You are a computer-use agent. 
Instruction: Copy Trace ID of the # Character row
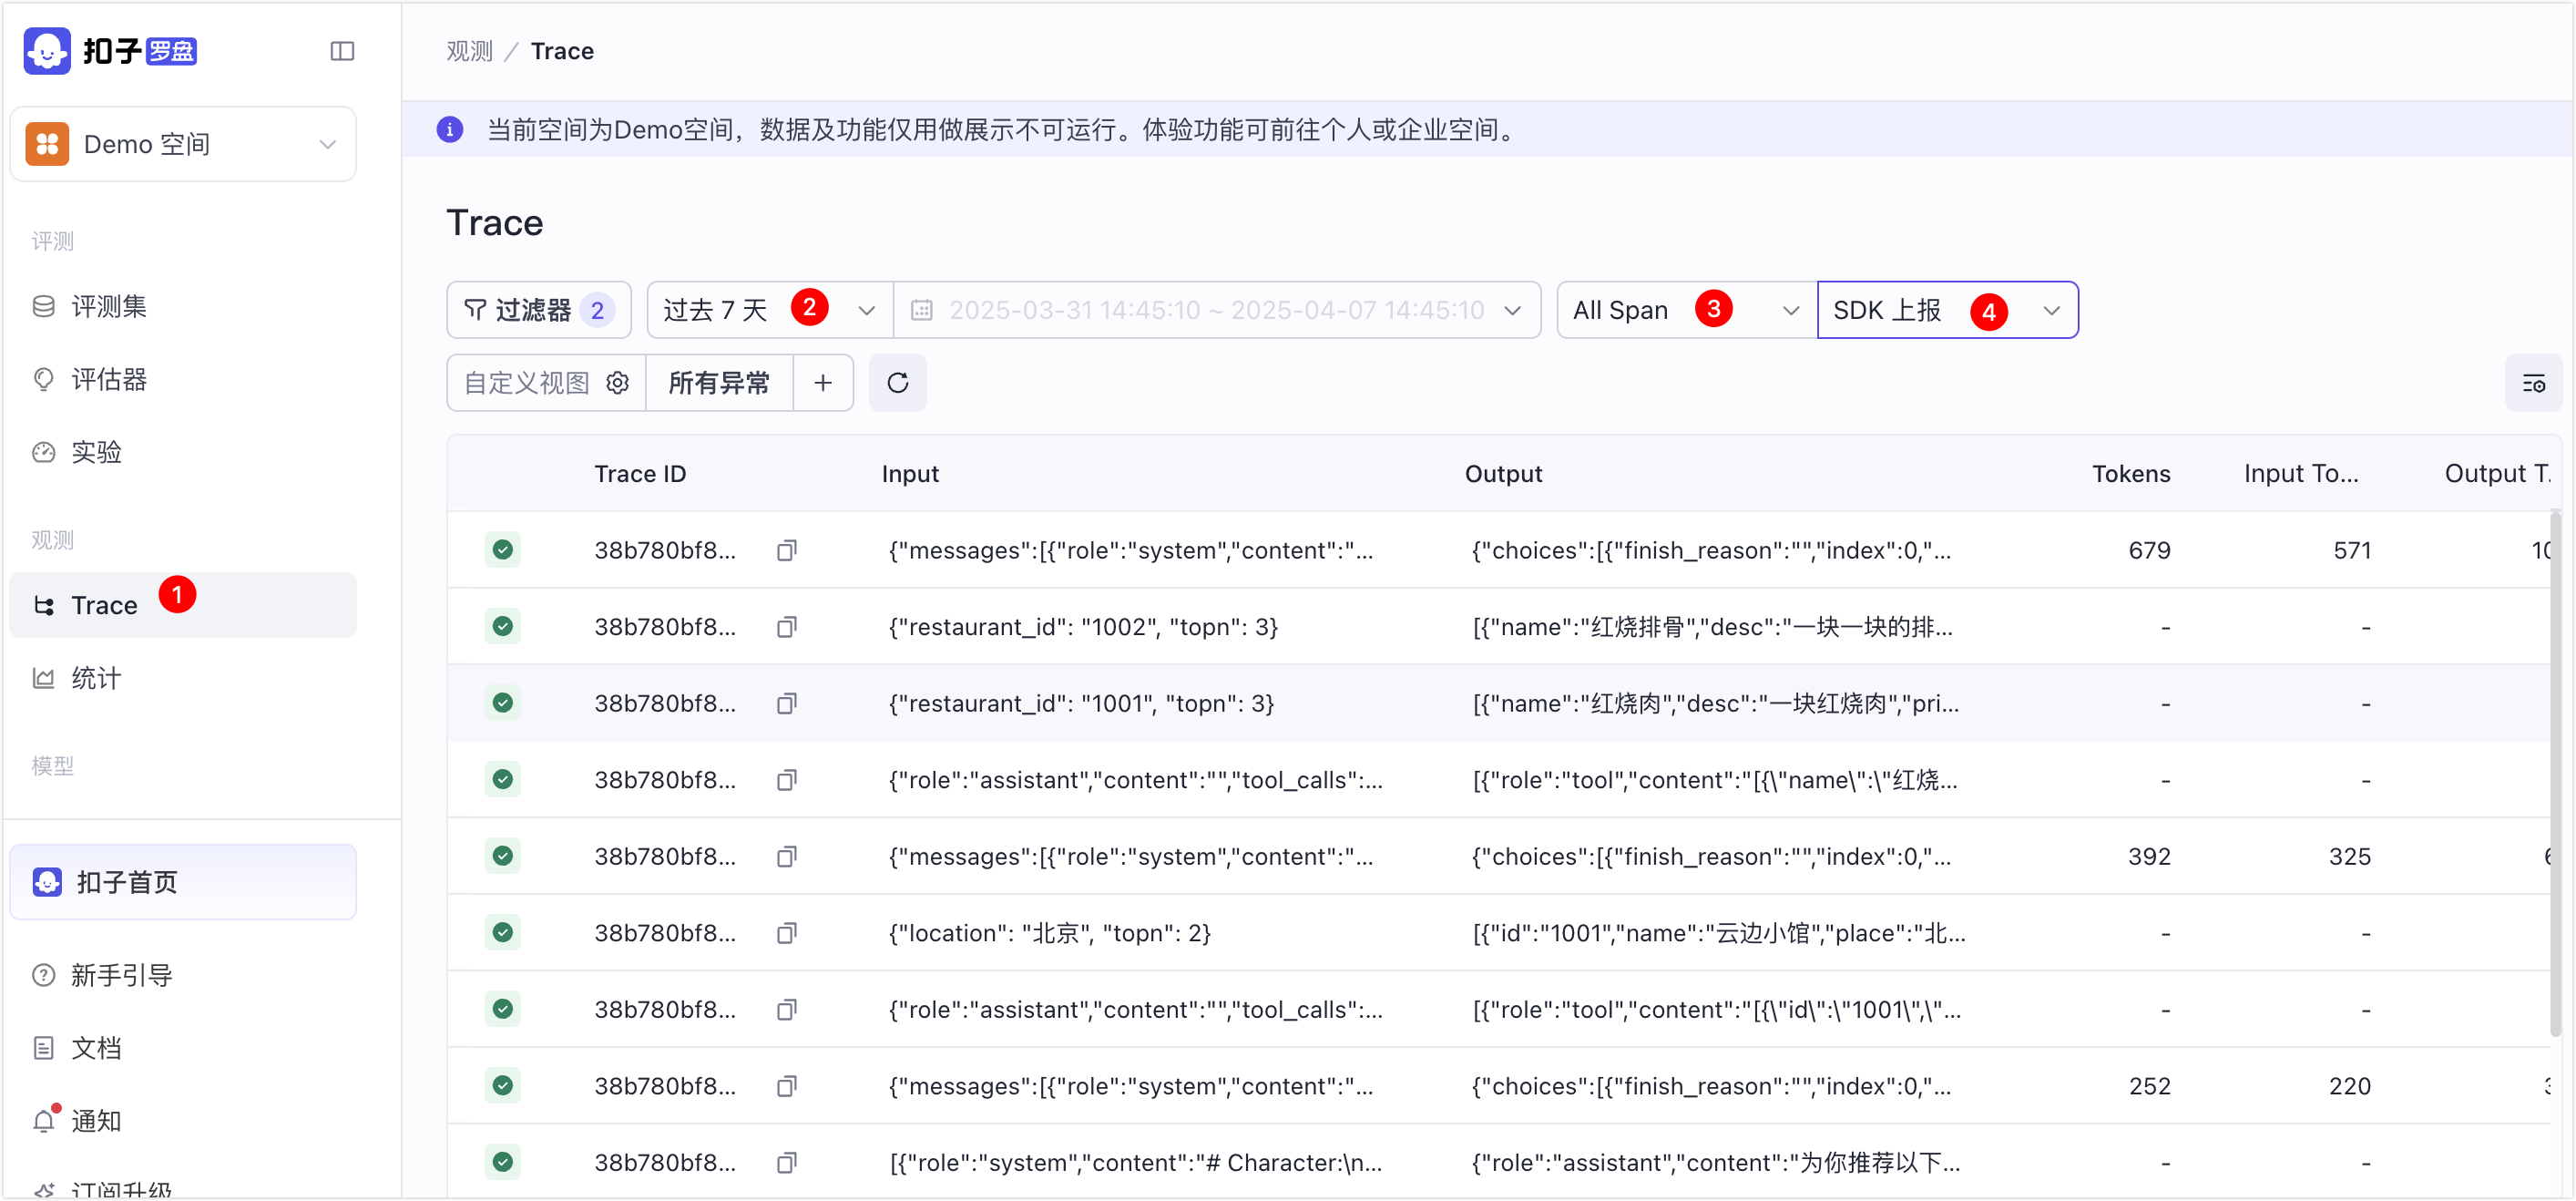pos(787,1163)
